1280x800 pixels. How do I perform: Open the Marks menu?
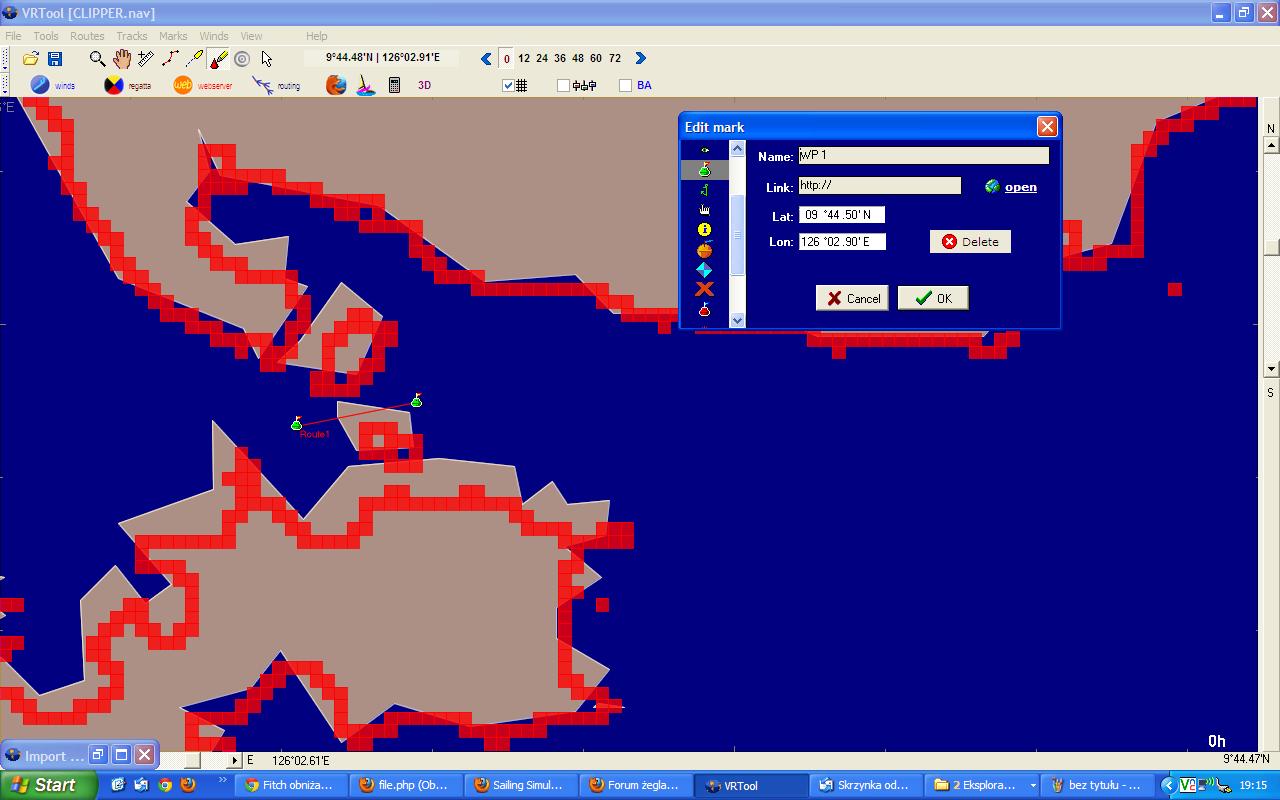click(173, 36)
